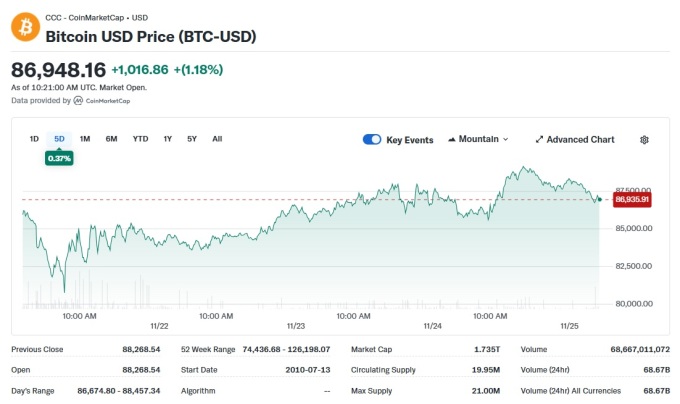
Task: Open the Advanced Chart link
Action: click(580, 139)
